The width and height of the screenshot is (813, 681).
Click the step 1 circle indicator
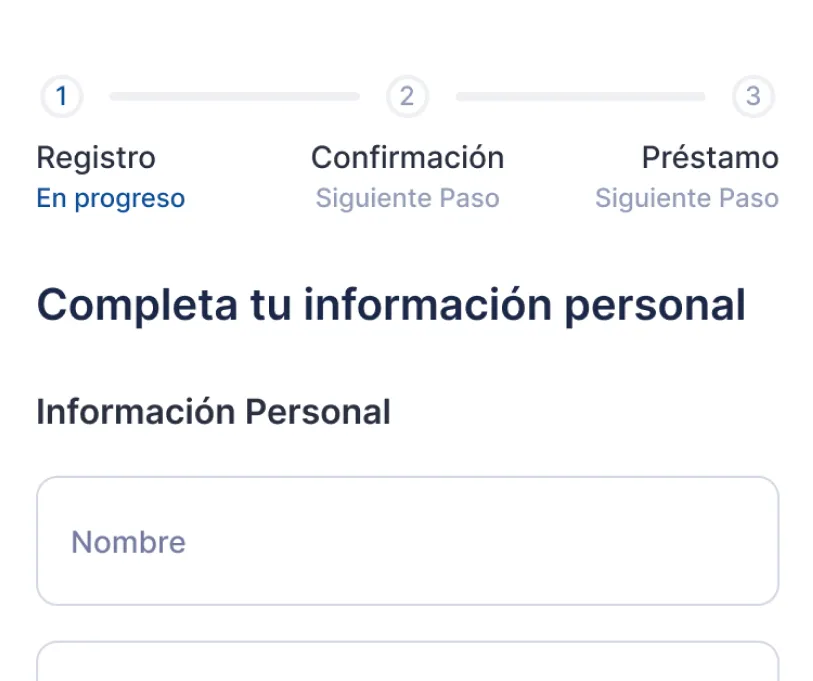pos(61,97)
